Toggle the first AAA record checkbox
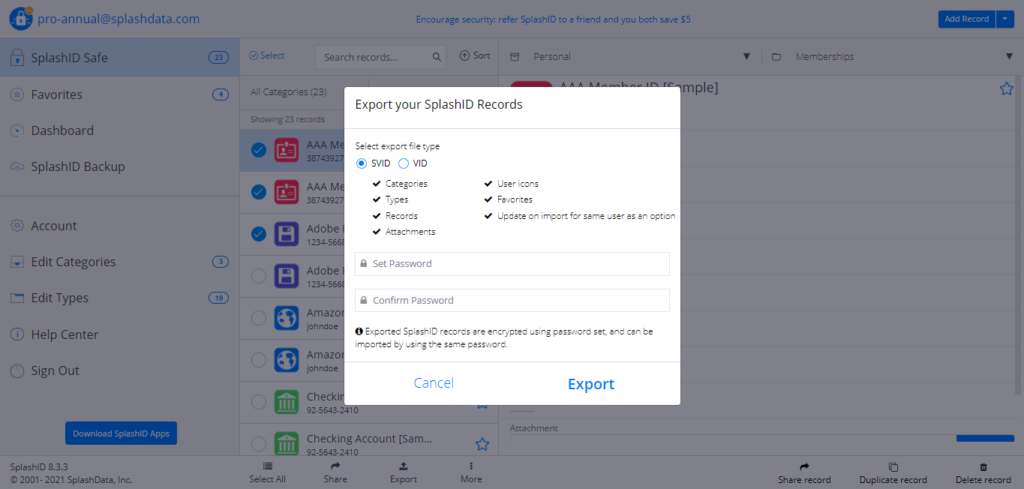The image size is (1024, 489). pos(259,150)
